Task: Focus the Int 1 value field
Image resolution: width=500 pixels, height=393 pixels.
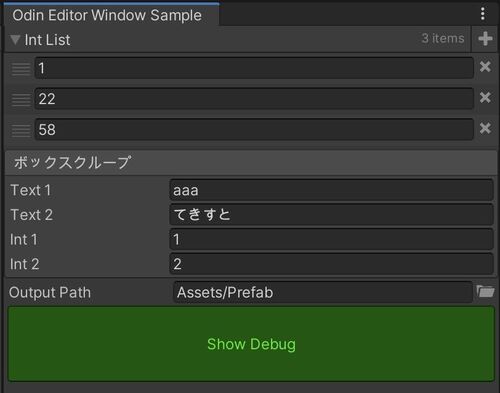Action: click(x=331, y=239)
